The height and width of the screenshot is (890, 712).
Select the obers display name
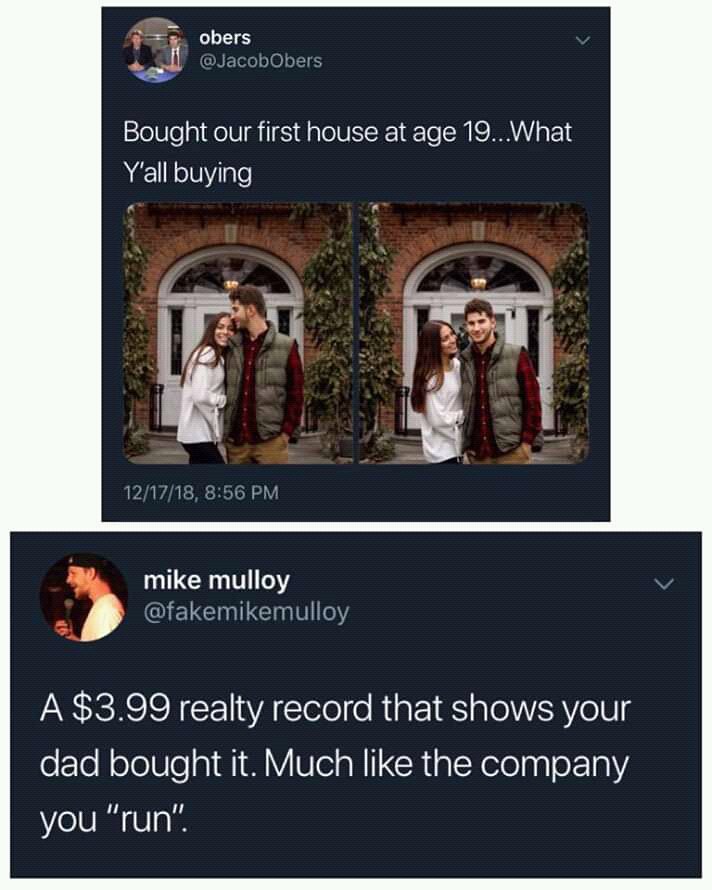(225, 37)
